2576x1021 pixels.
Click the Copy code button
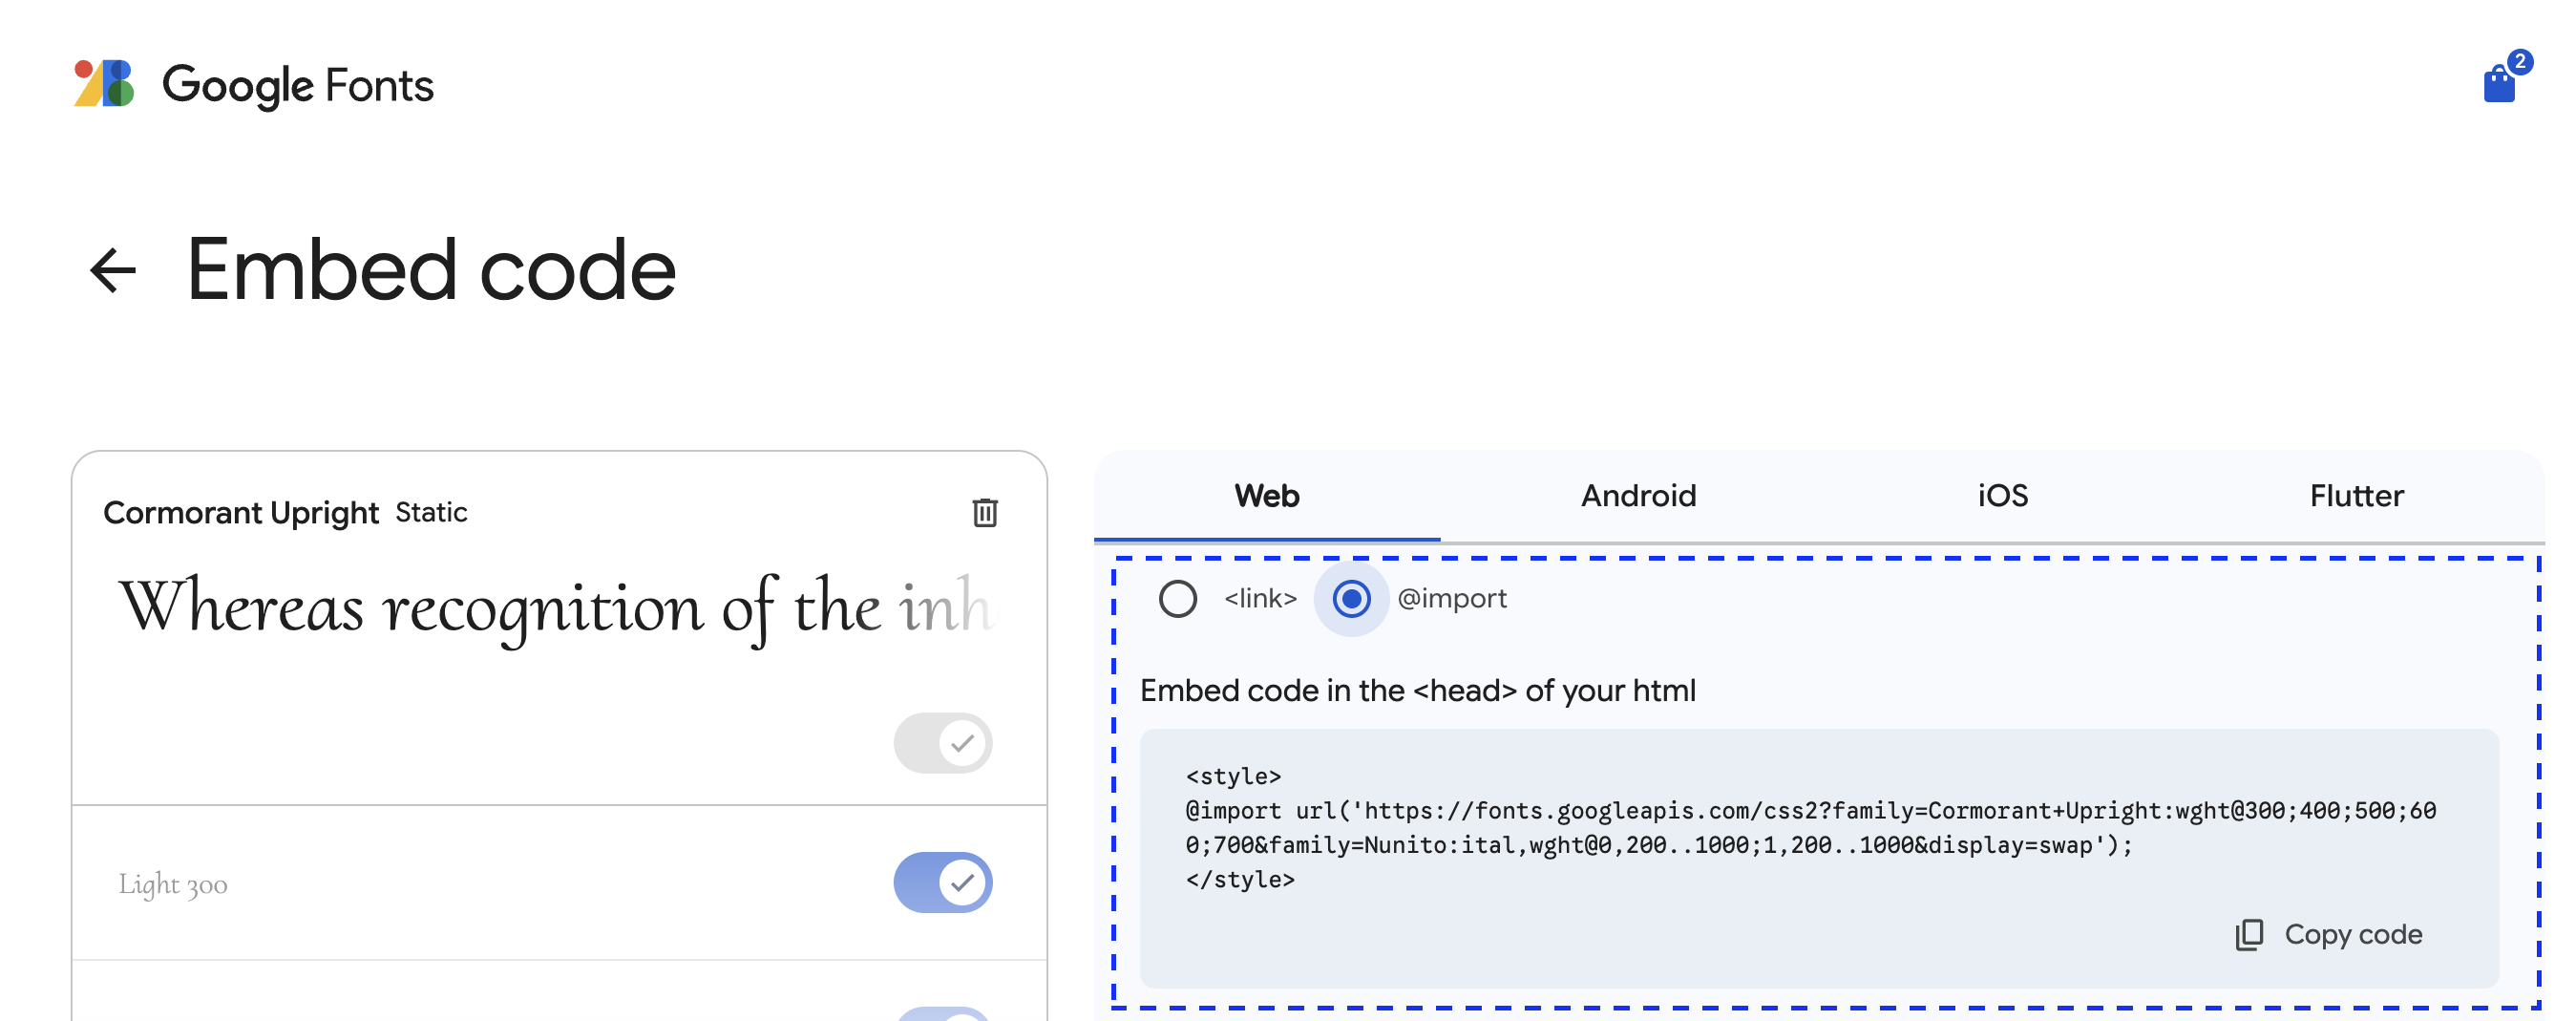(x=2329, y=934)
